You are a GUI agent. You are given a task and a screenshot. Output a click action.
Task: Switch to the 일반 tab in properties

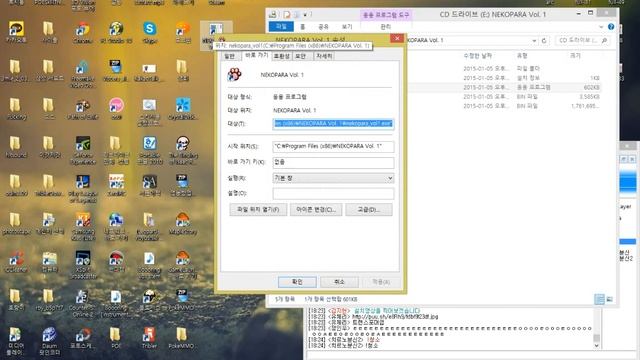pos(230,56)
